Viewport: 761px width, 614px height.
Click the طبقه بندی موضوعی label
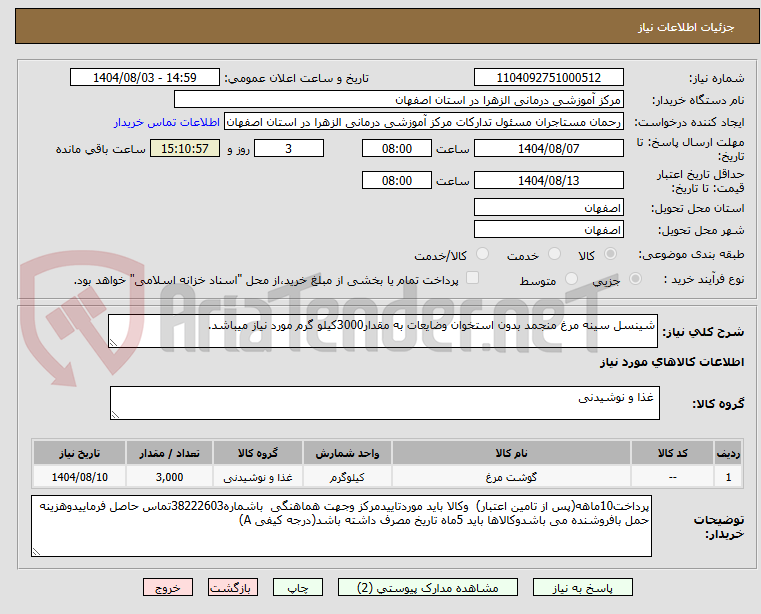point(691,254)
